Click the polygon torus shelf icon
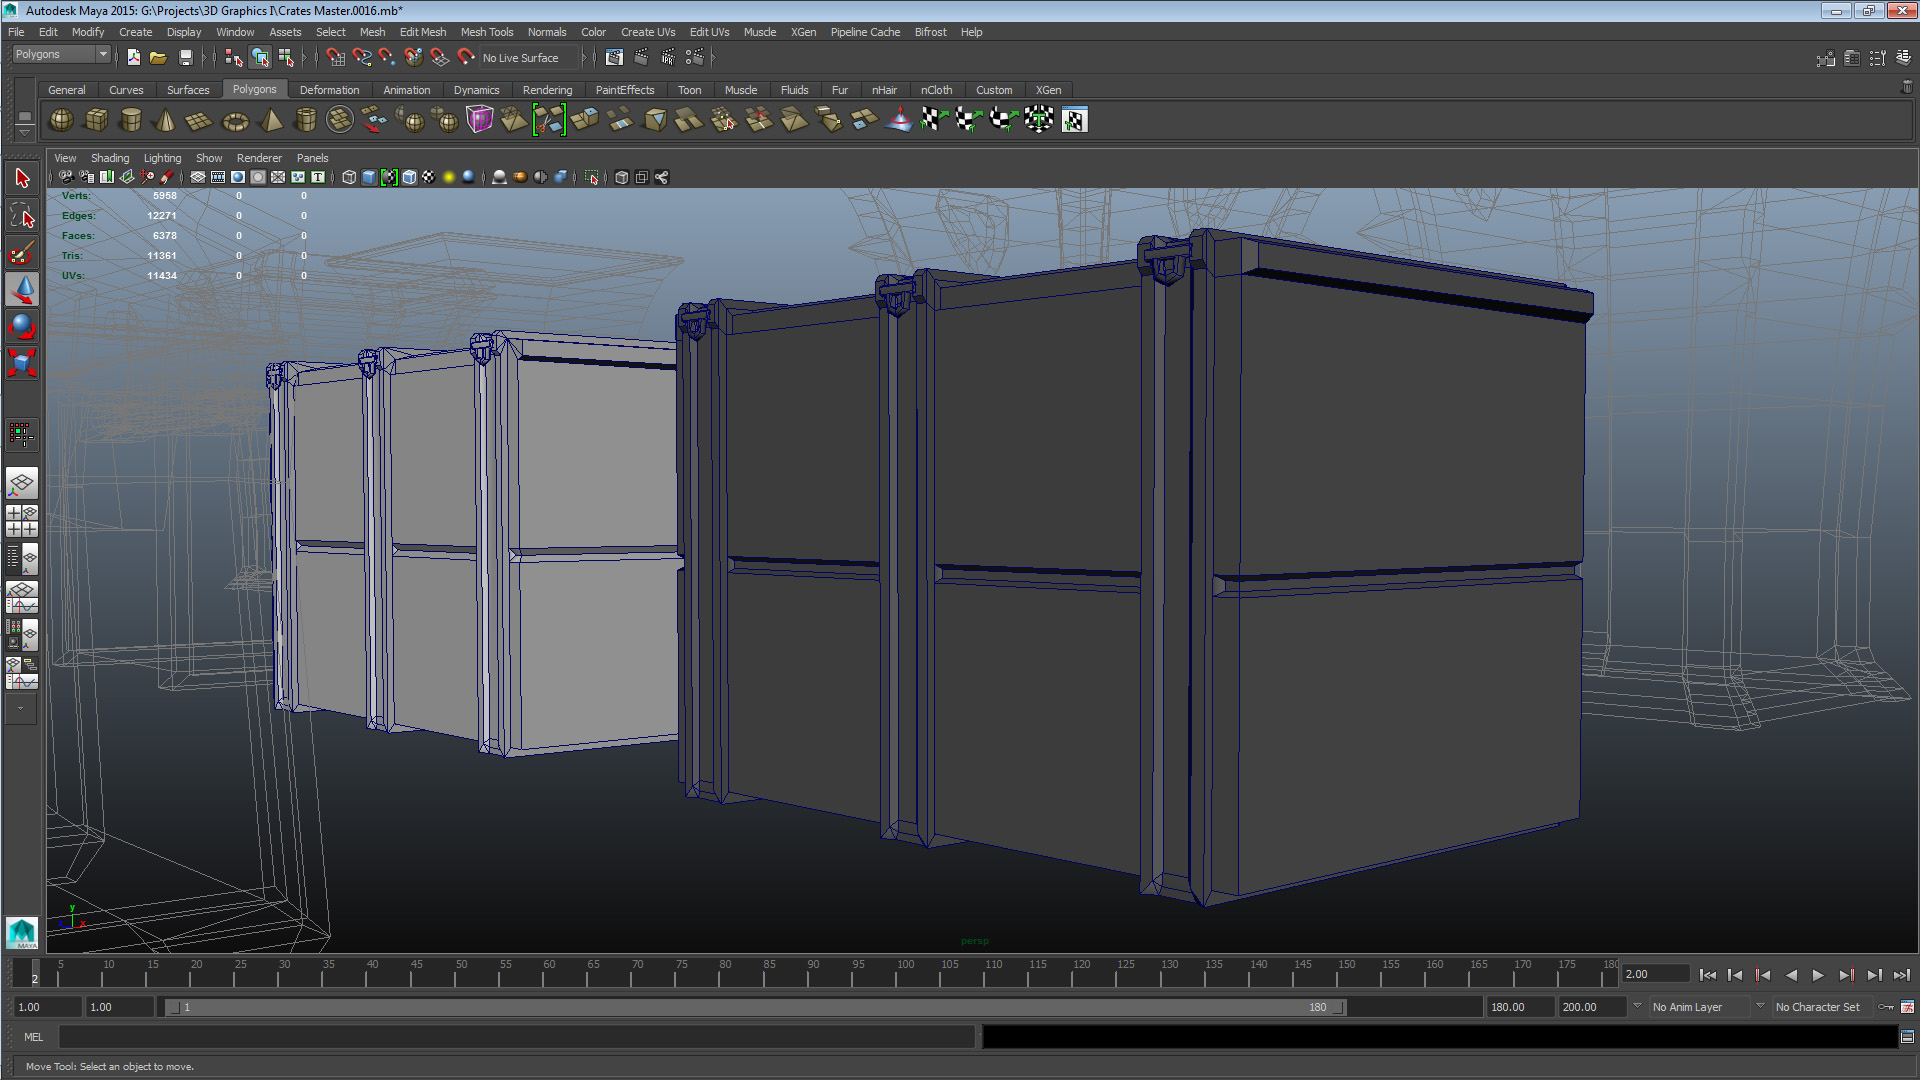 (235, 121)
